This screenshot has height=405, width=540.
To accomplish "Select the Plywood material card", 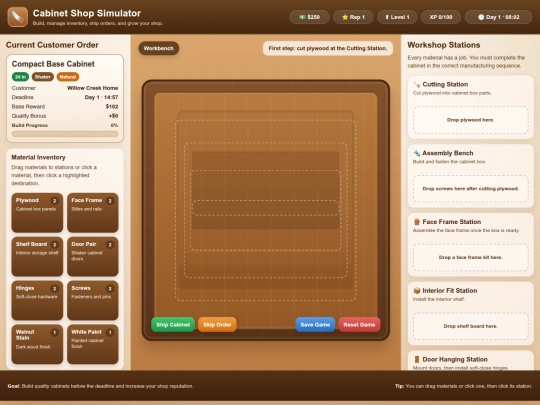I will [x=37, y=212].
